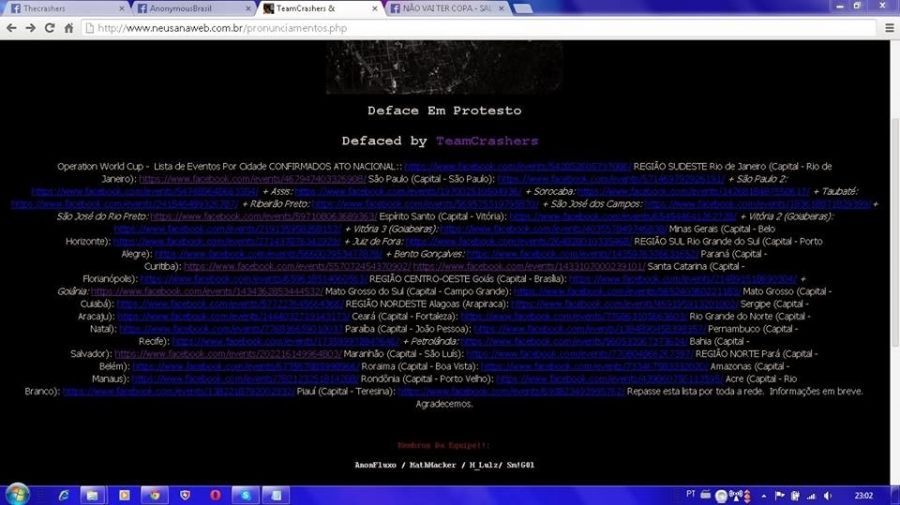
Task: Show hidden tray icons arrow
Action: (x=763, y=496)
